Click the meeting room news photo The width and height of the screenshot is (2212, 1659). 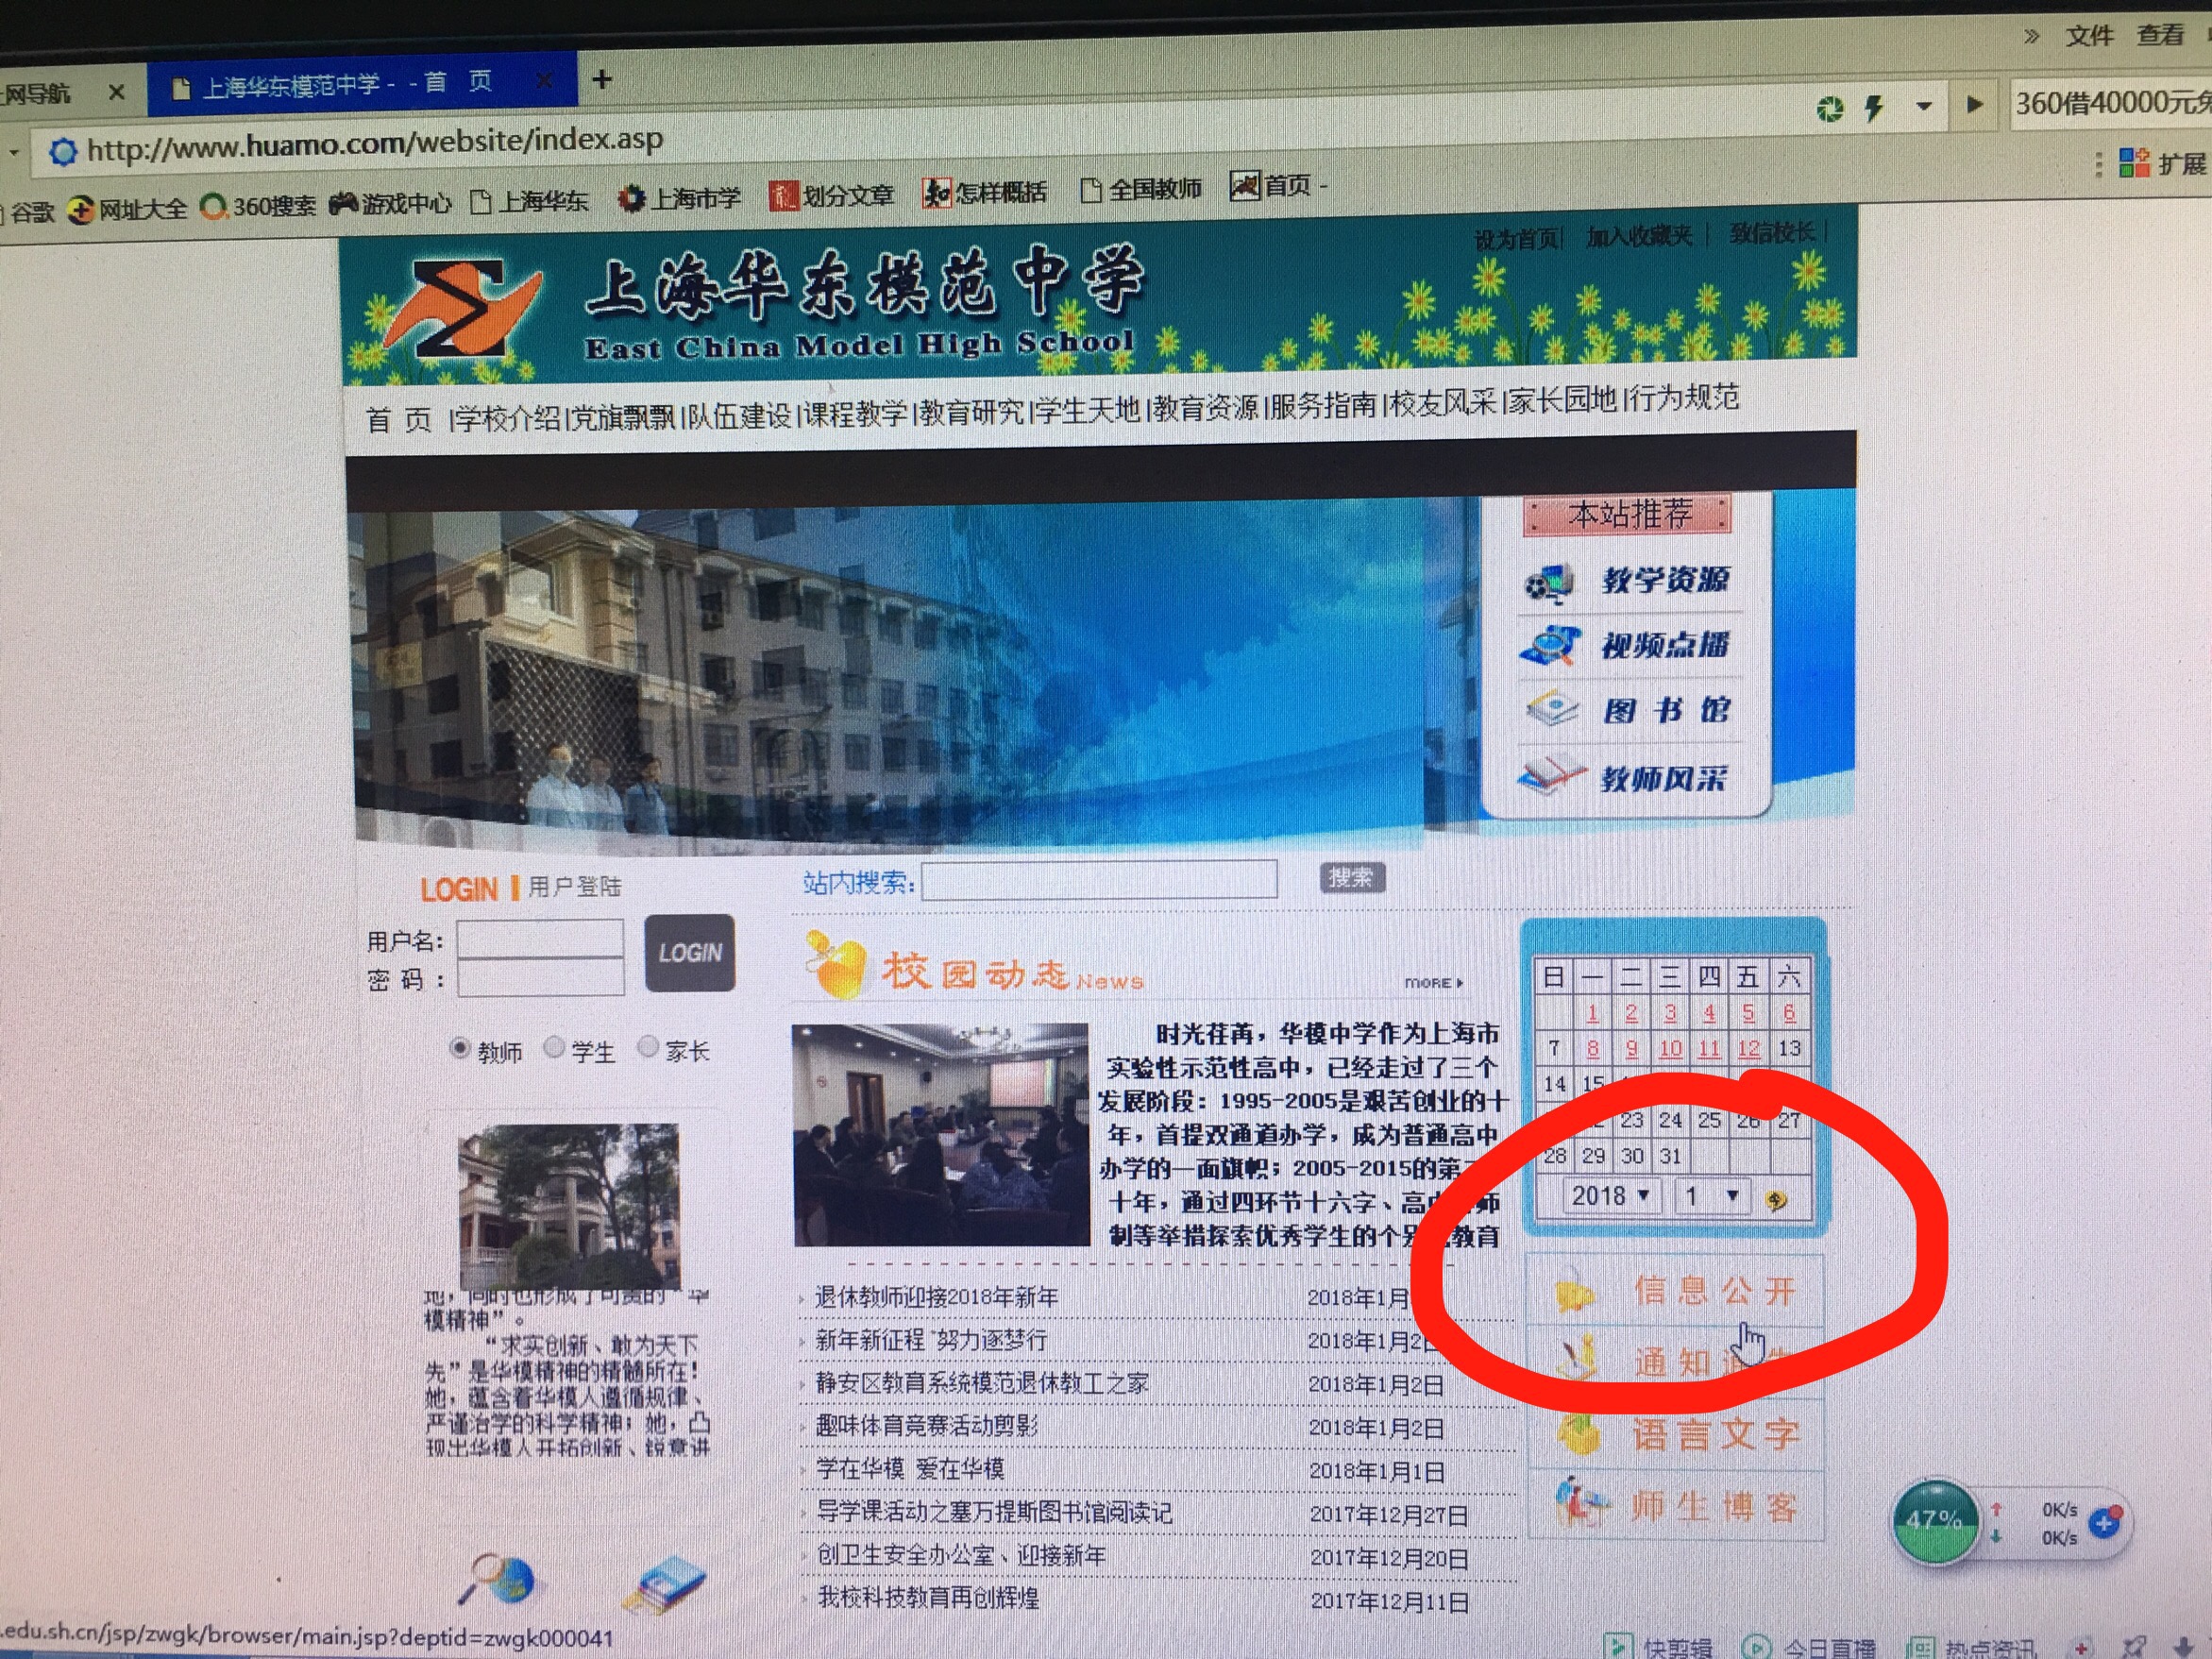click(941, 1135)
